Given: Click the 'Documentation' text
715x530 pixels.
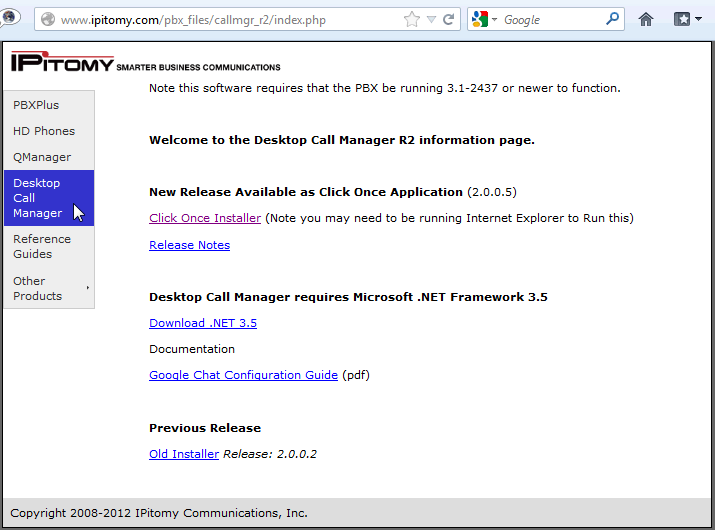Looking at the screenshot, I should (192, 349).
